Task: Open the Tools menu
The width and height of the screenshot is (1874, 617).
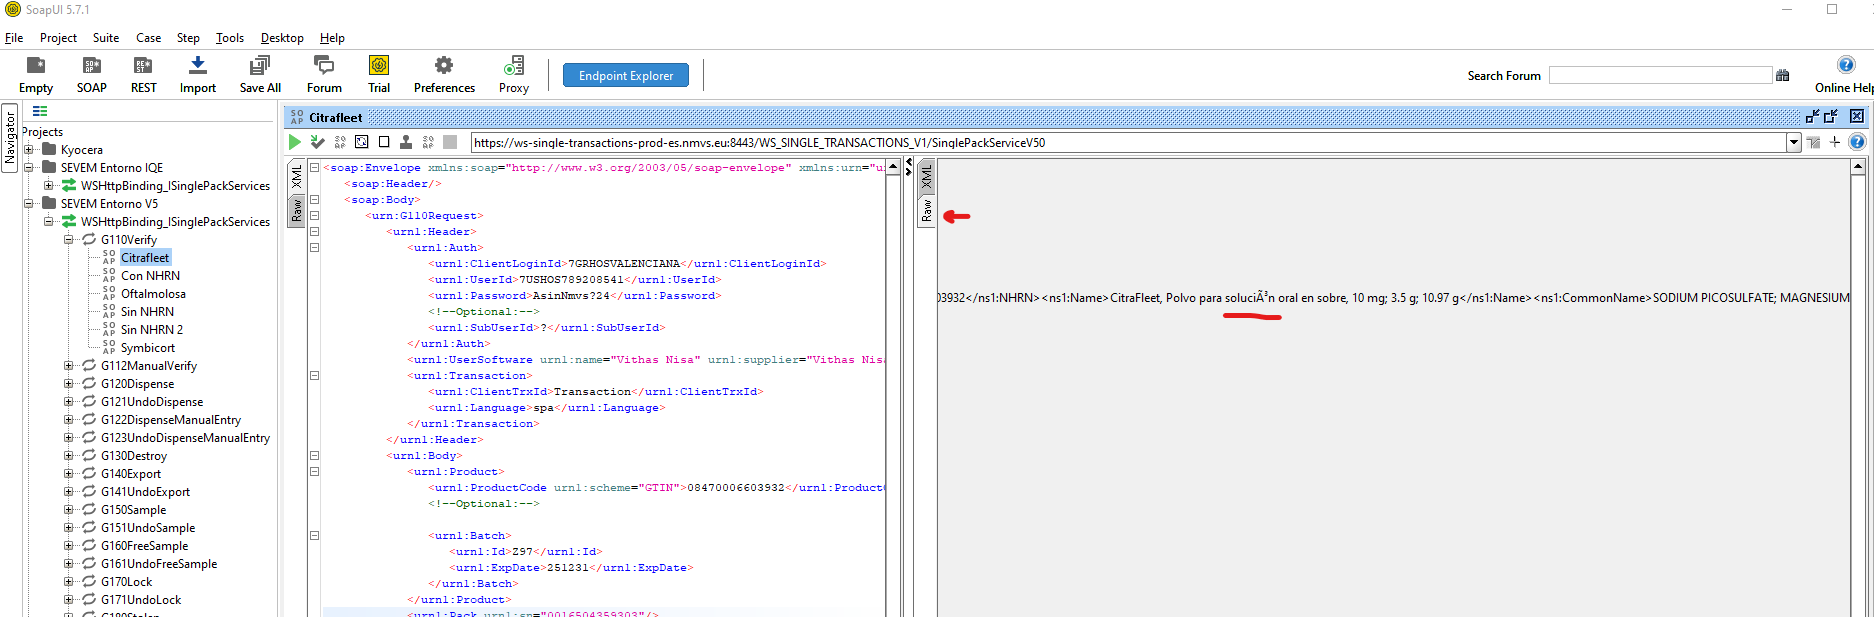Action: tap(230, 38)
